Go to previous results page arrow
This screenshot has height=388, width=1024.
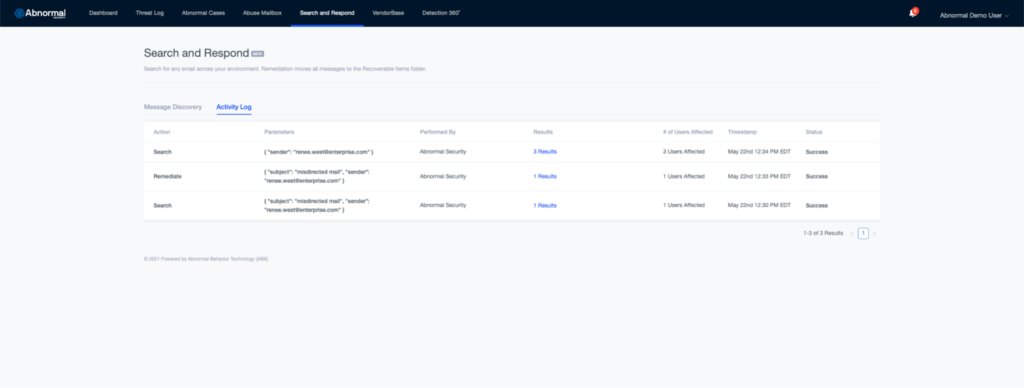[852, 233]
